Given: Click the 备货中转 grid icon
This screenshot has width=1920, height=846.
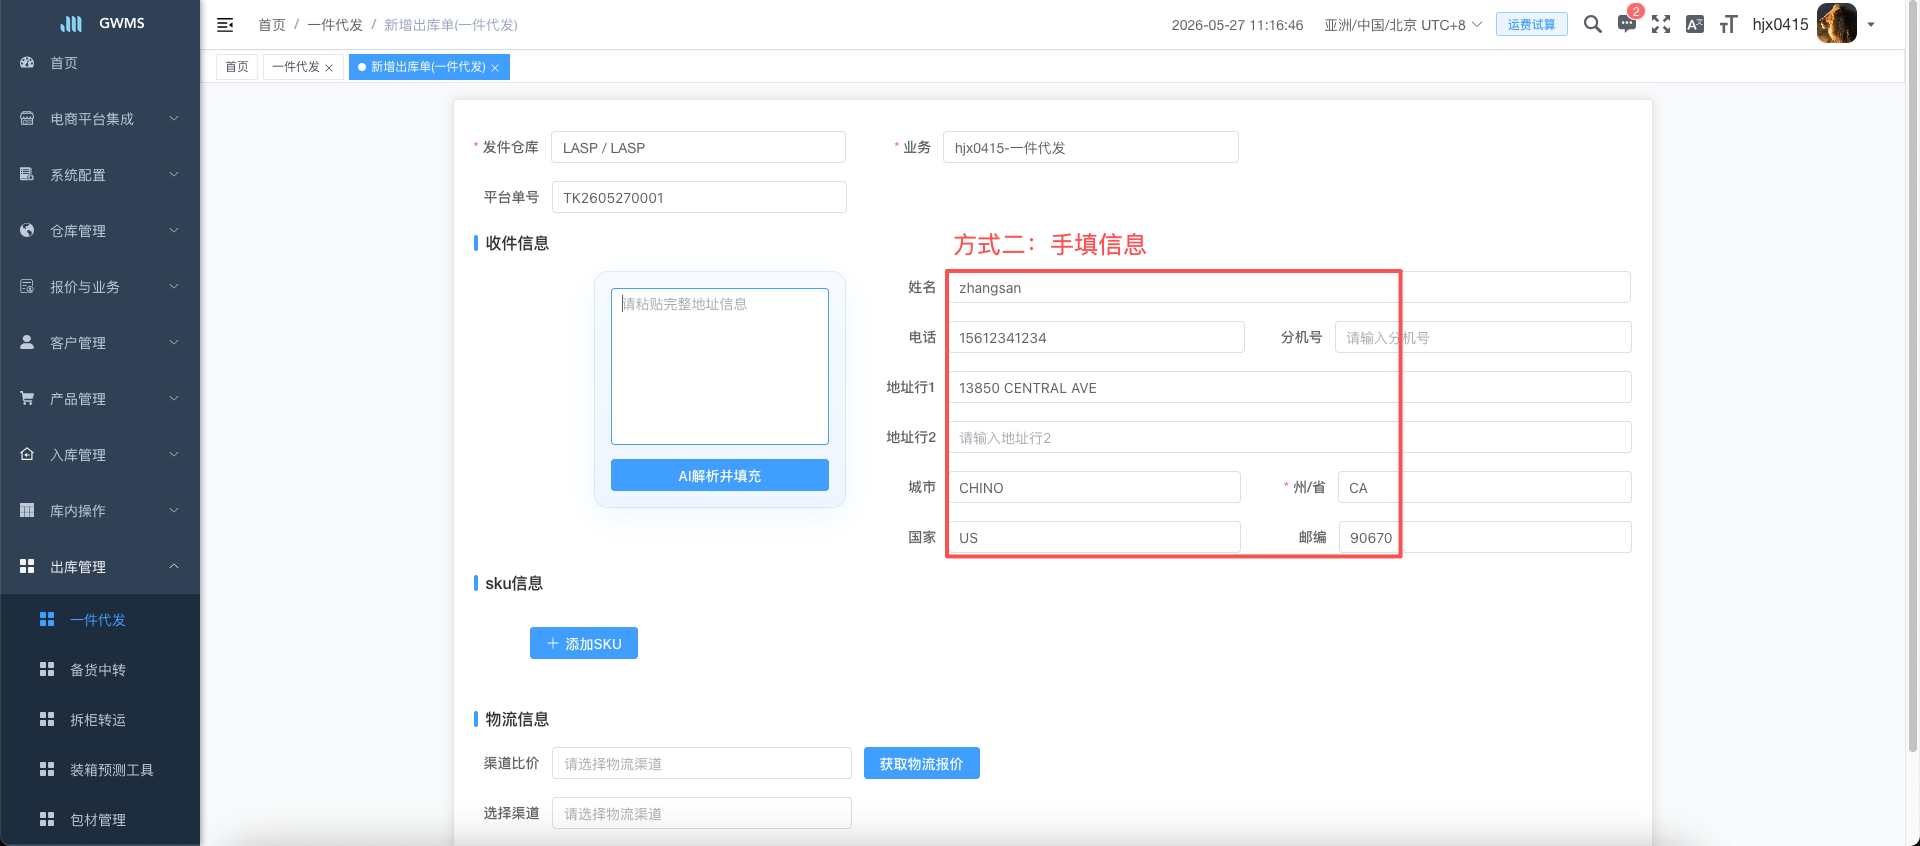Looking at the screenshot, I should click(47, 669).
